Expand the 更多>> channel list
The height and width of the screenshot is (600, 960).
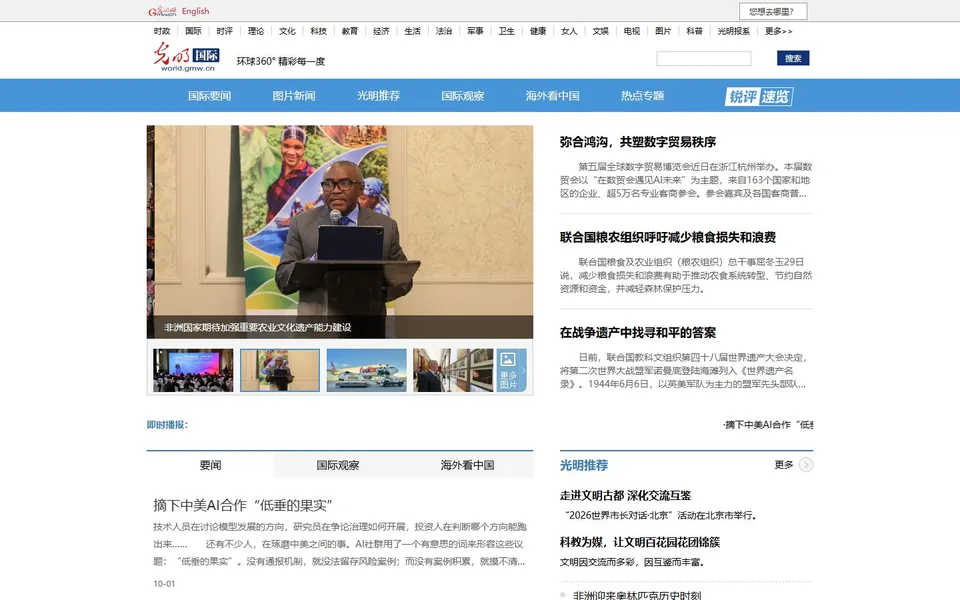pos(778,31)
